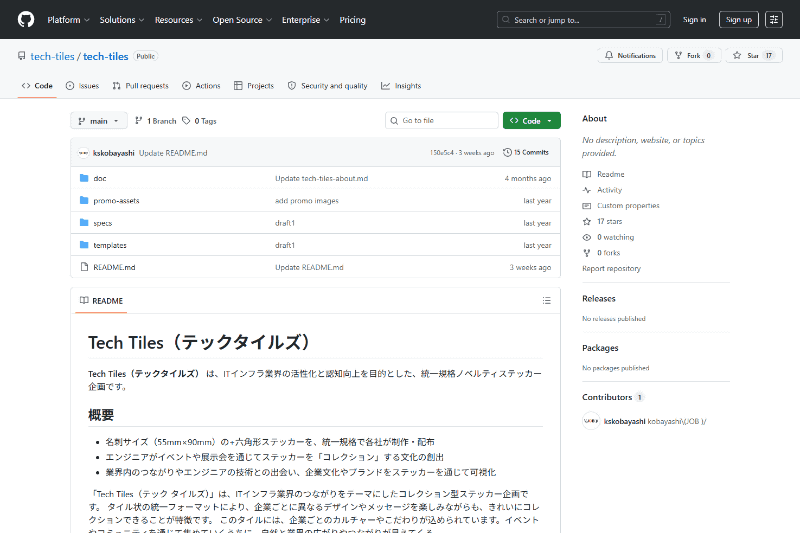This screenshot has width=800, height=533.
Task: Focus the Go to file field
Action: pos(442,120)
